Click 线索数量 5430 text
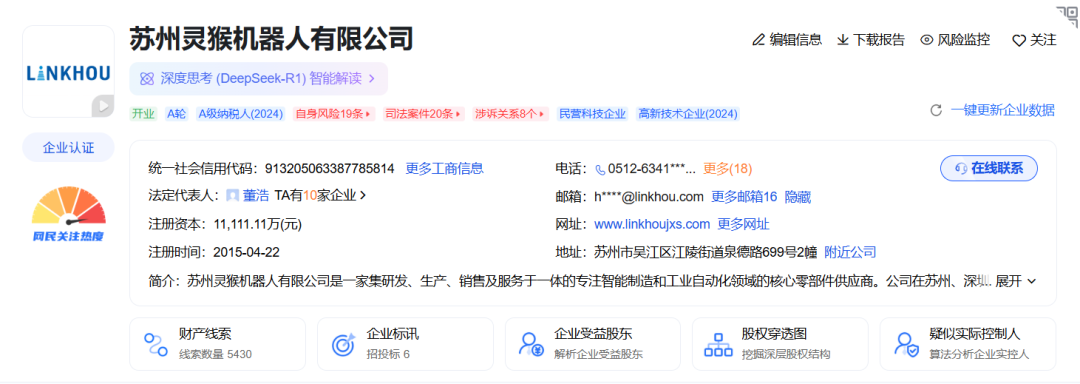The image size is (1080, 384). 216,354
